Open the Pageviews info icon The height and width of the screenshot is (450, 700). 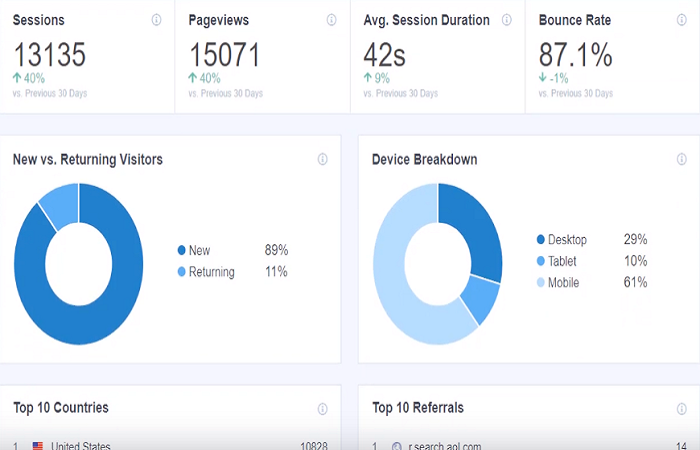331,20
